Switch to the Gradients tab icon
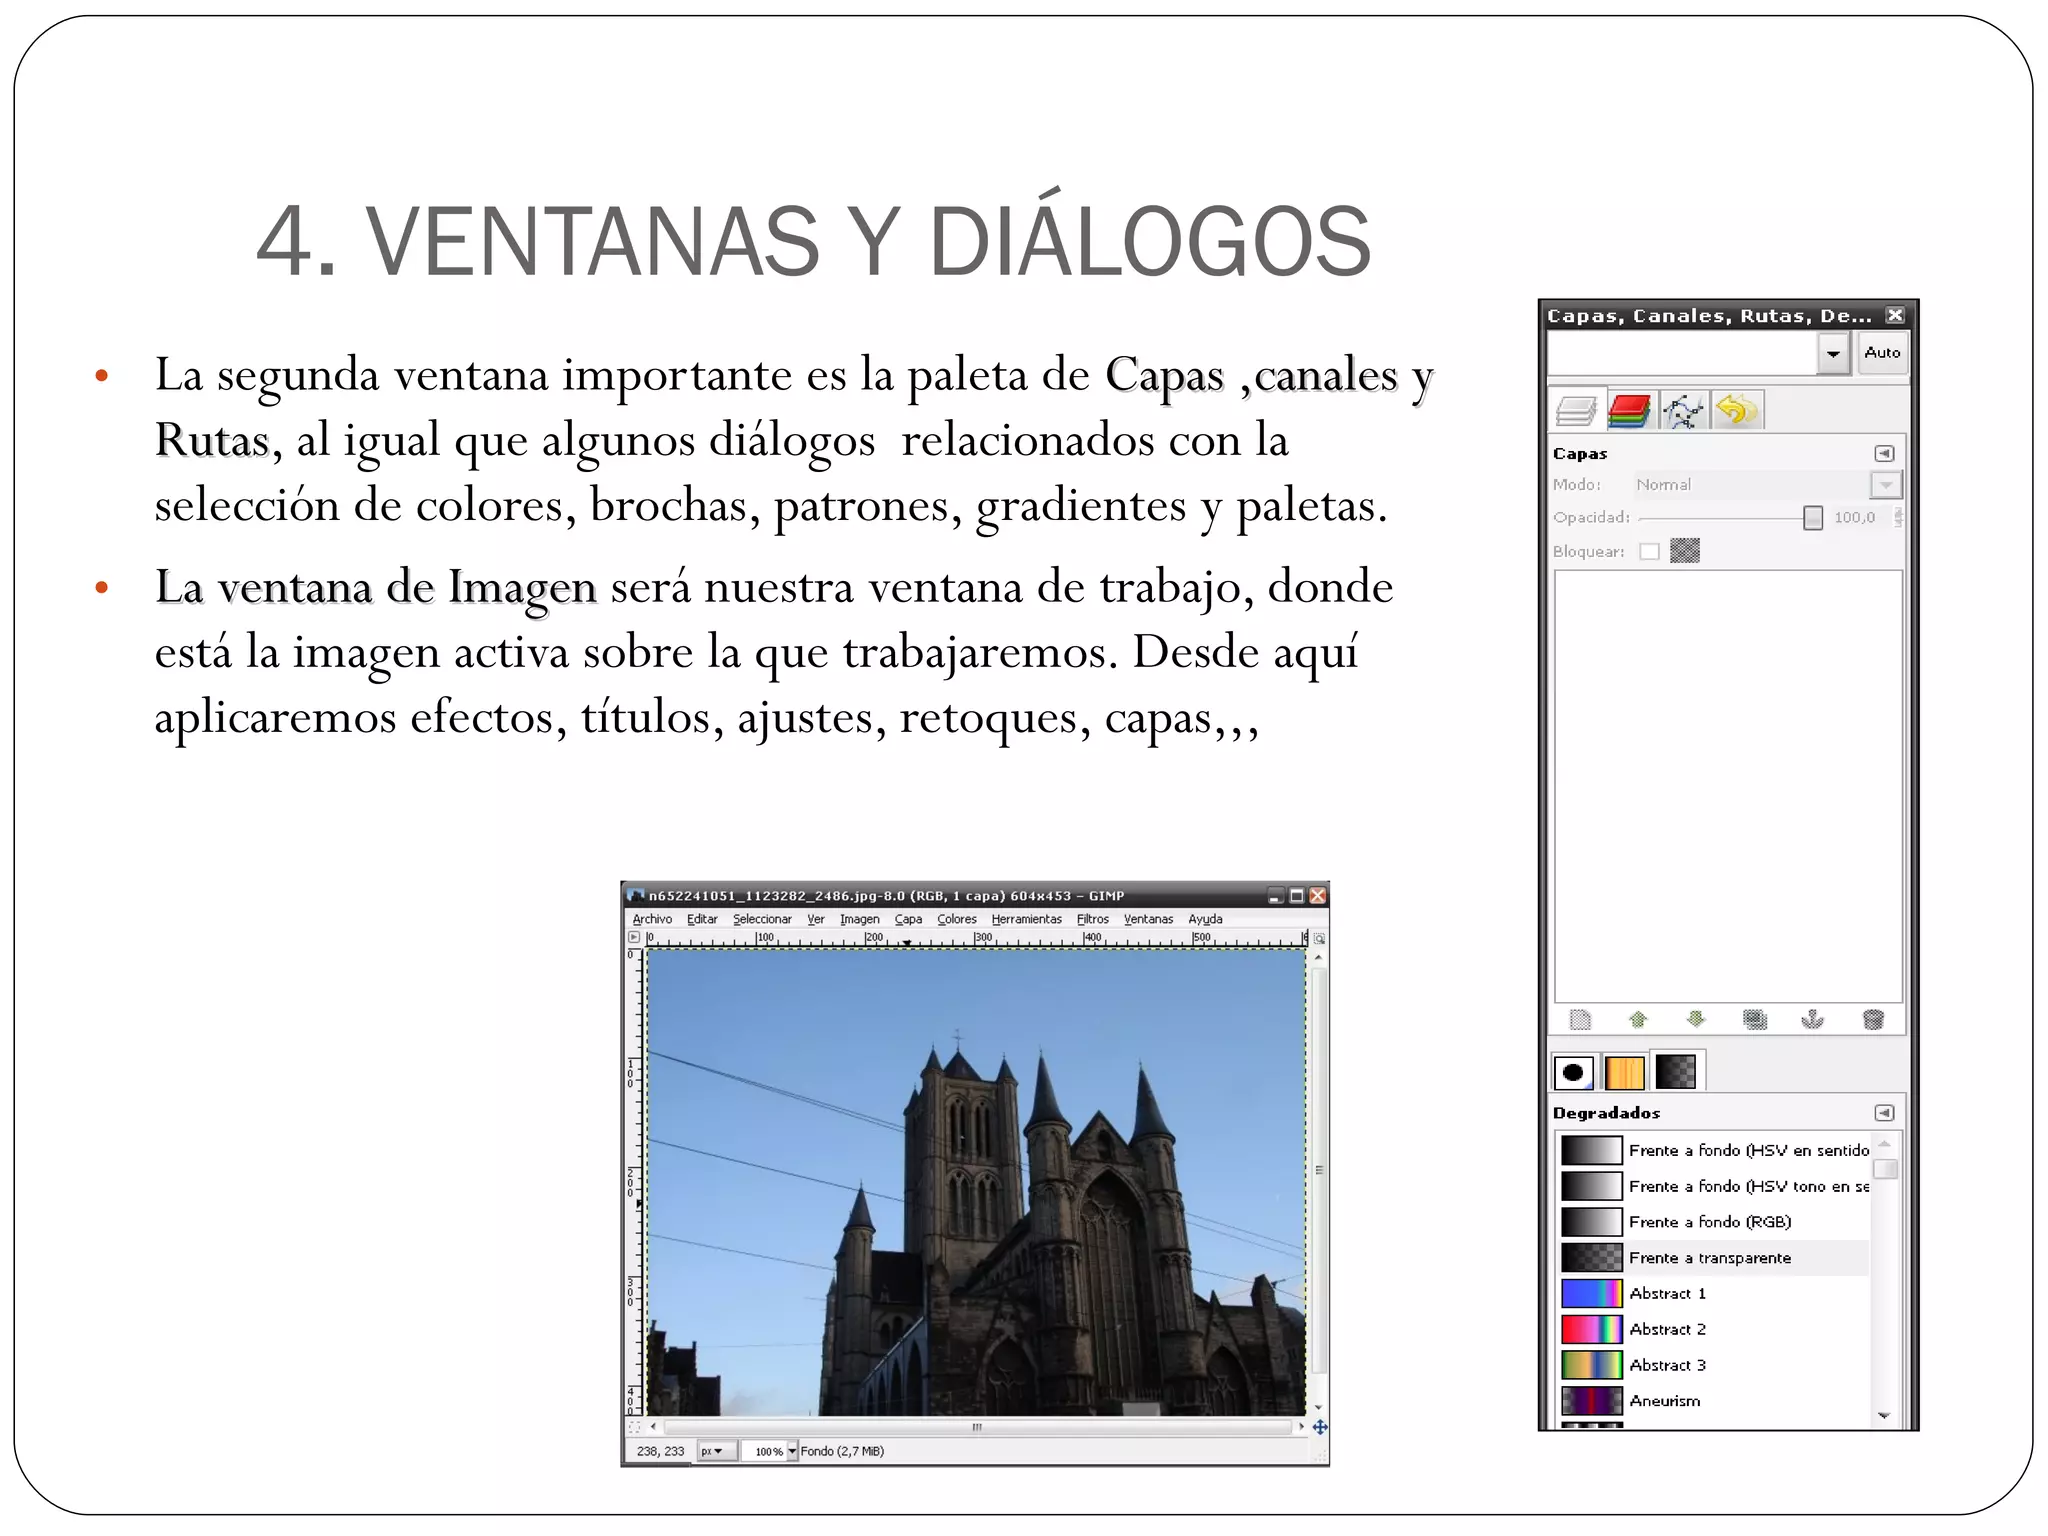Image resolution: width=2048 pixels, height=1536 pixels. point(1676,1072)
